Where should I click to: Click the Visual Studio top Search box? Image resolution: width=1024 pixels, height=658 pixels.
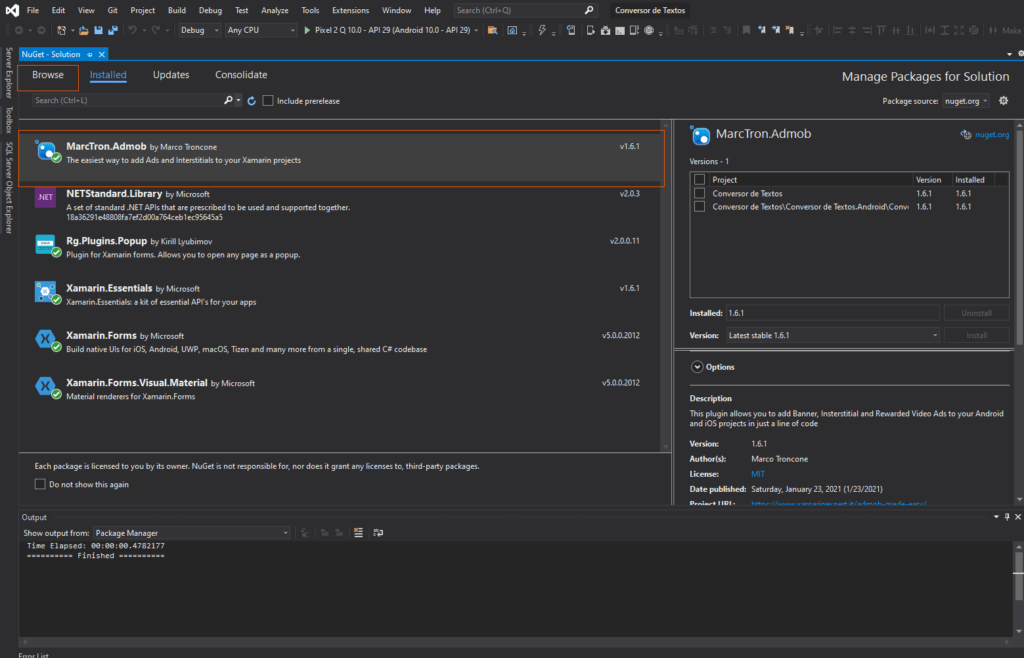coord(526,10)
